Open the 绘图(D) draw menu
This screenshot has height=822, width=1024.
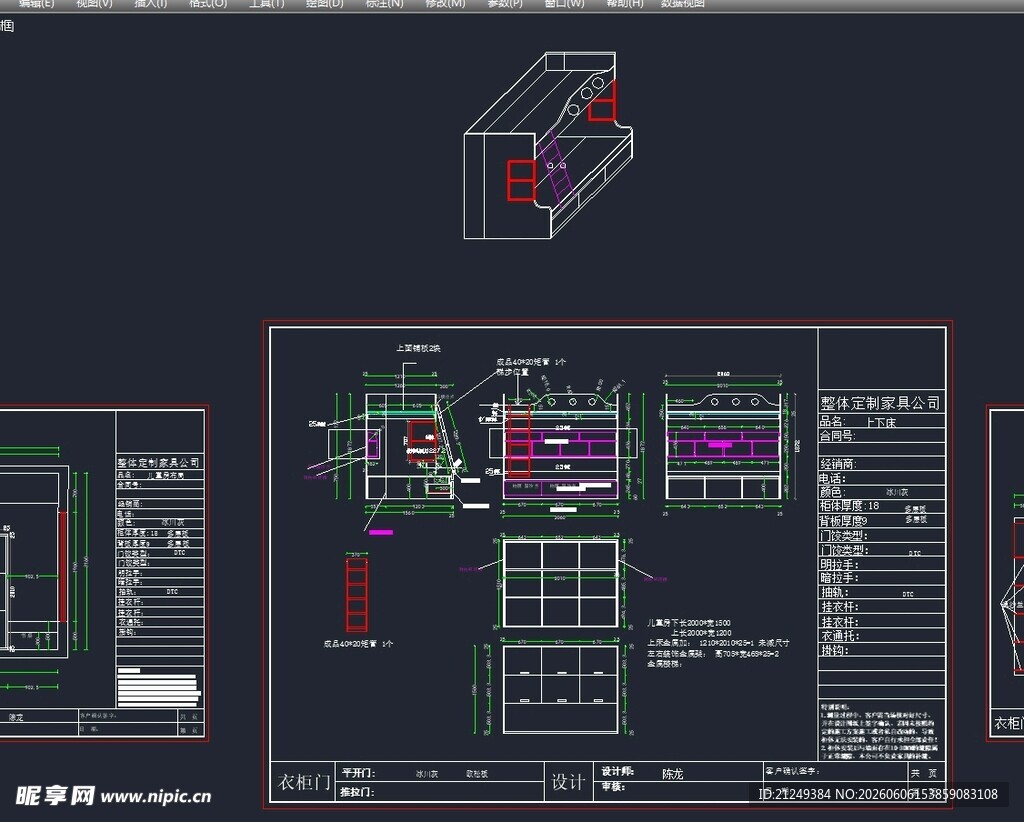pos(325,4)
